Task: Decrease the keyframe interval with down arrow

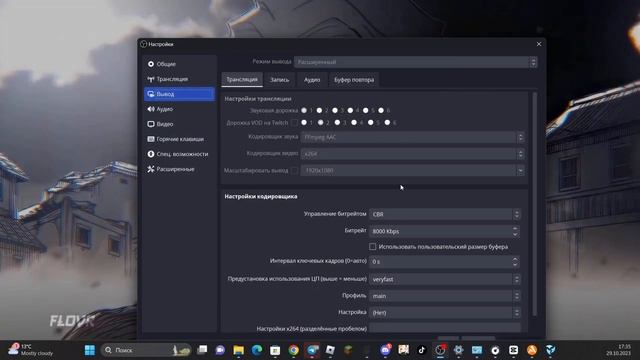Action: 515,264
